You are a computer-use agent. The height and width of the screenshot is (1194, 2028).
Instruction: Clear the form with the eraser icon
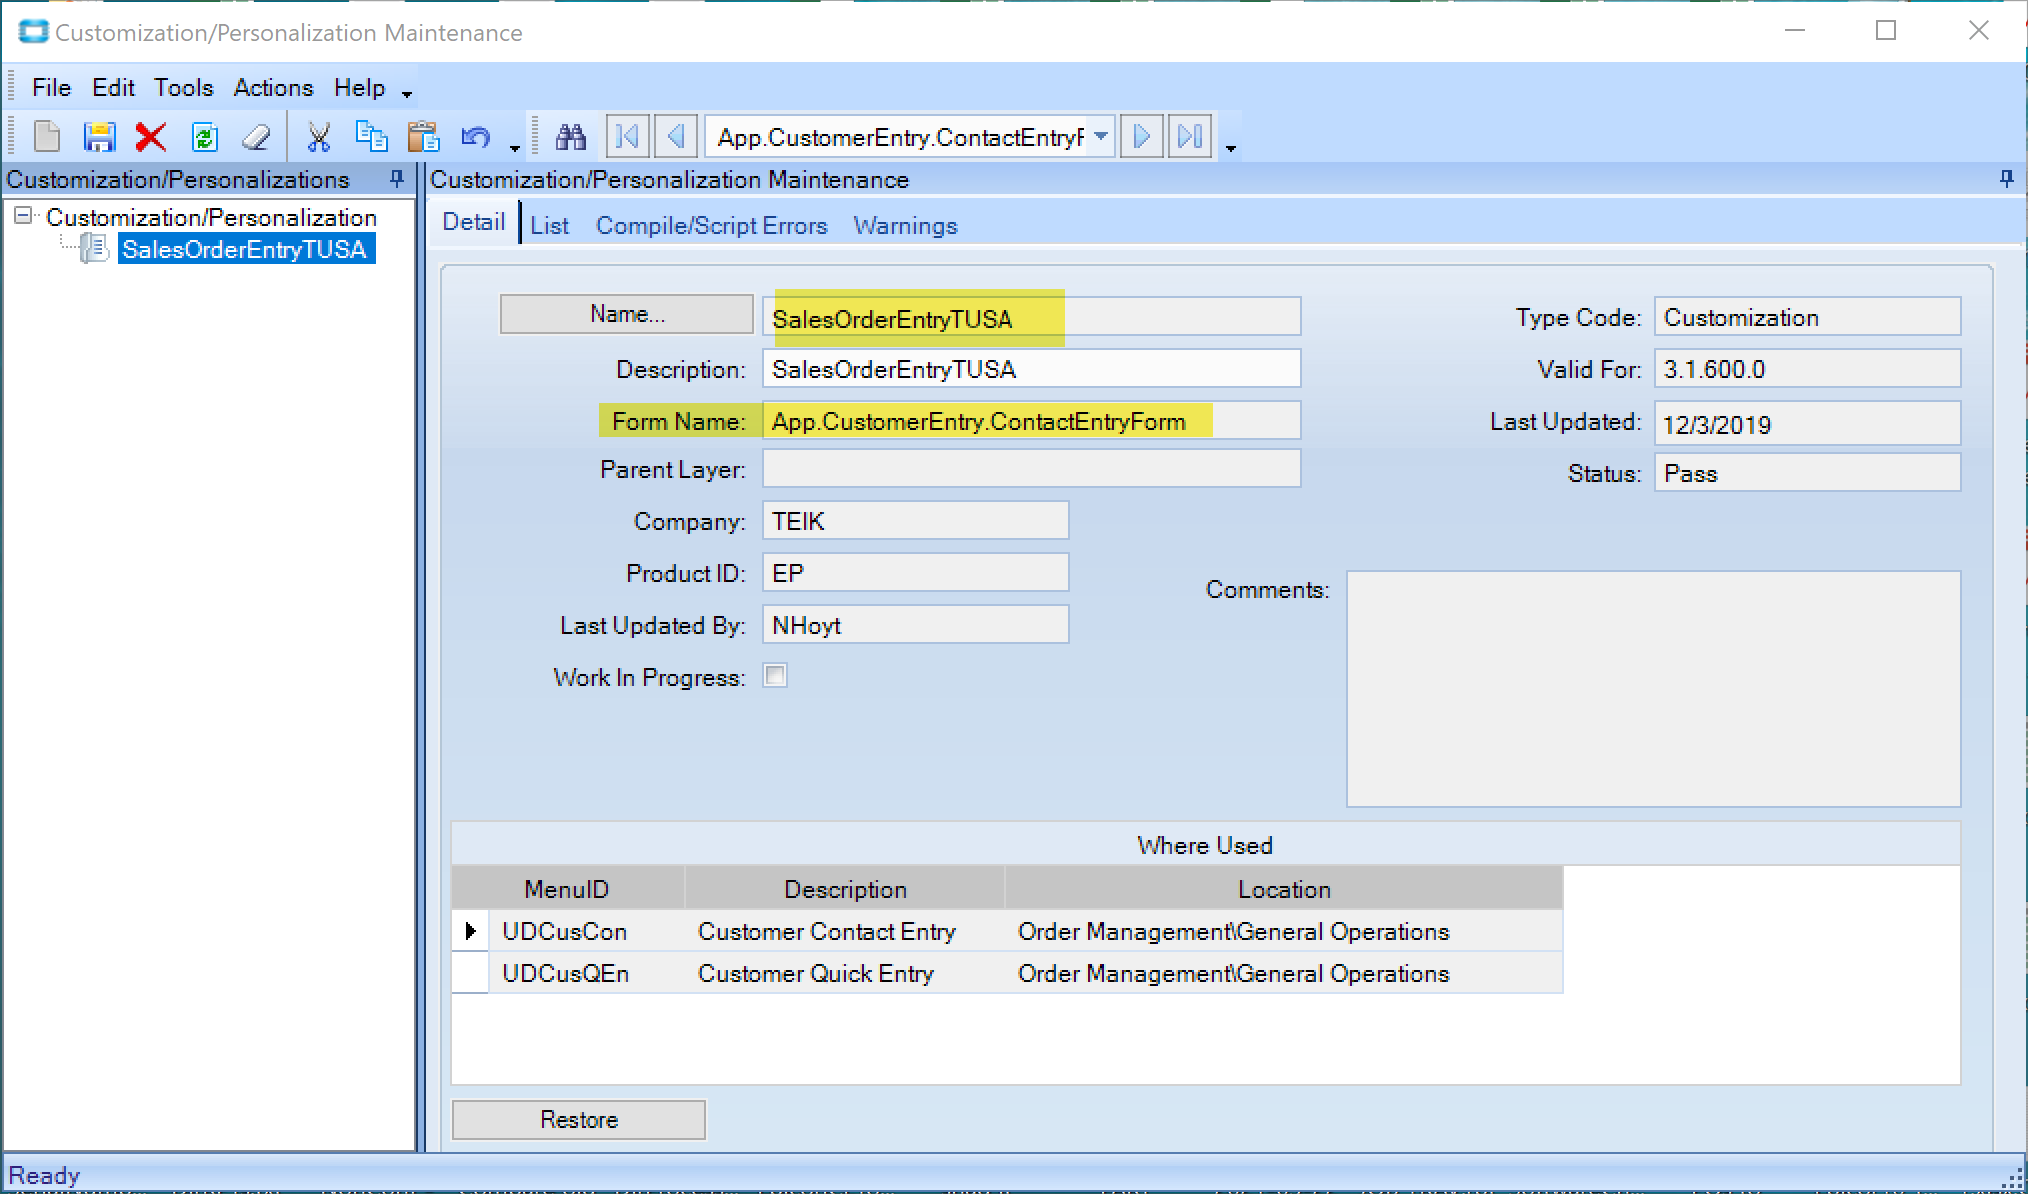[x=257, y=137]
